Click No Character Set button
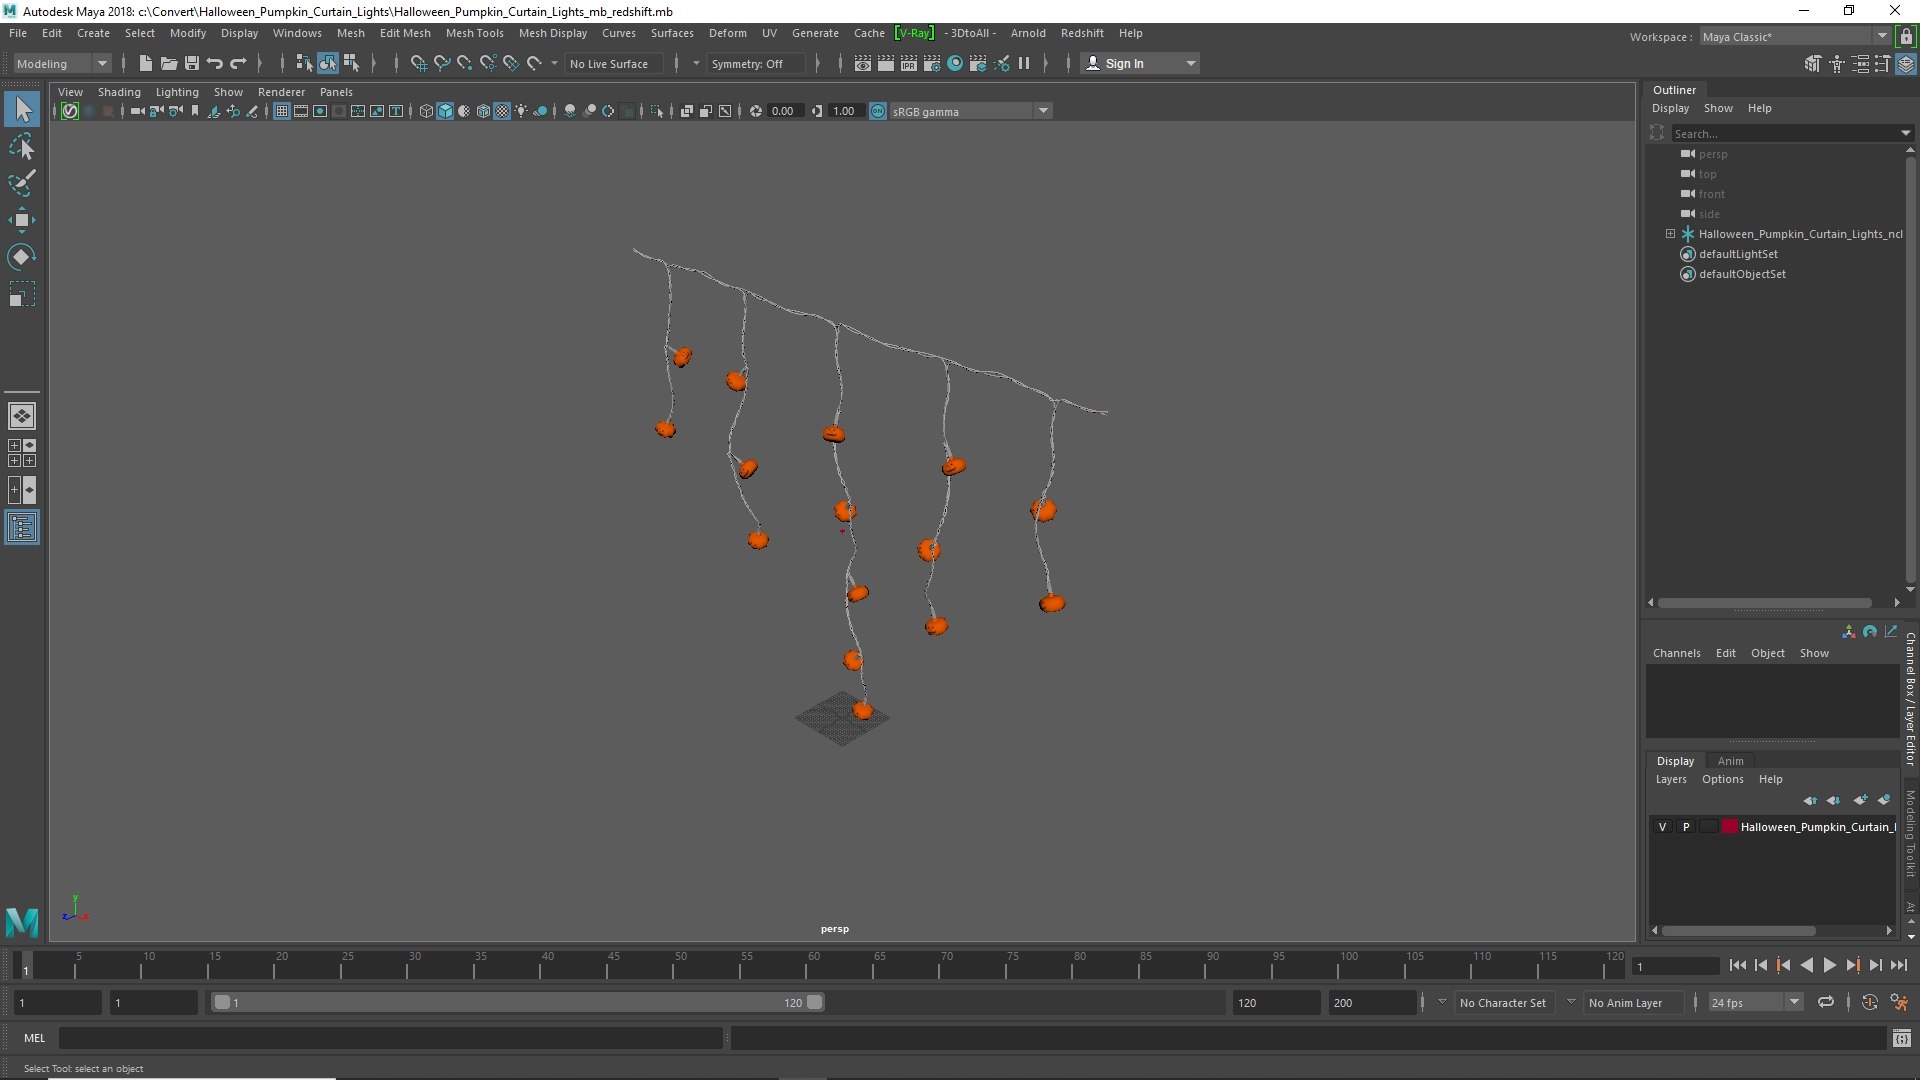 [x=1502, y=1002]
